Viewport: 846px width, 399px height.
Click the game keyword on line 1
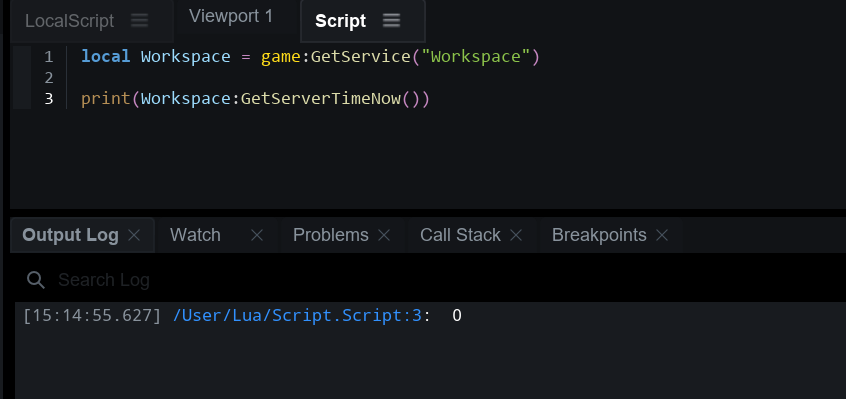pyautogui.click(x=281, y=57)
